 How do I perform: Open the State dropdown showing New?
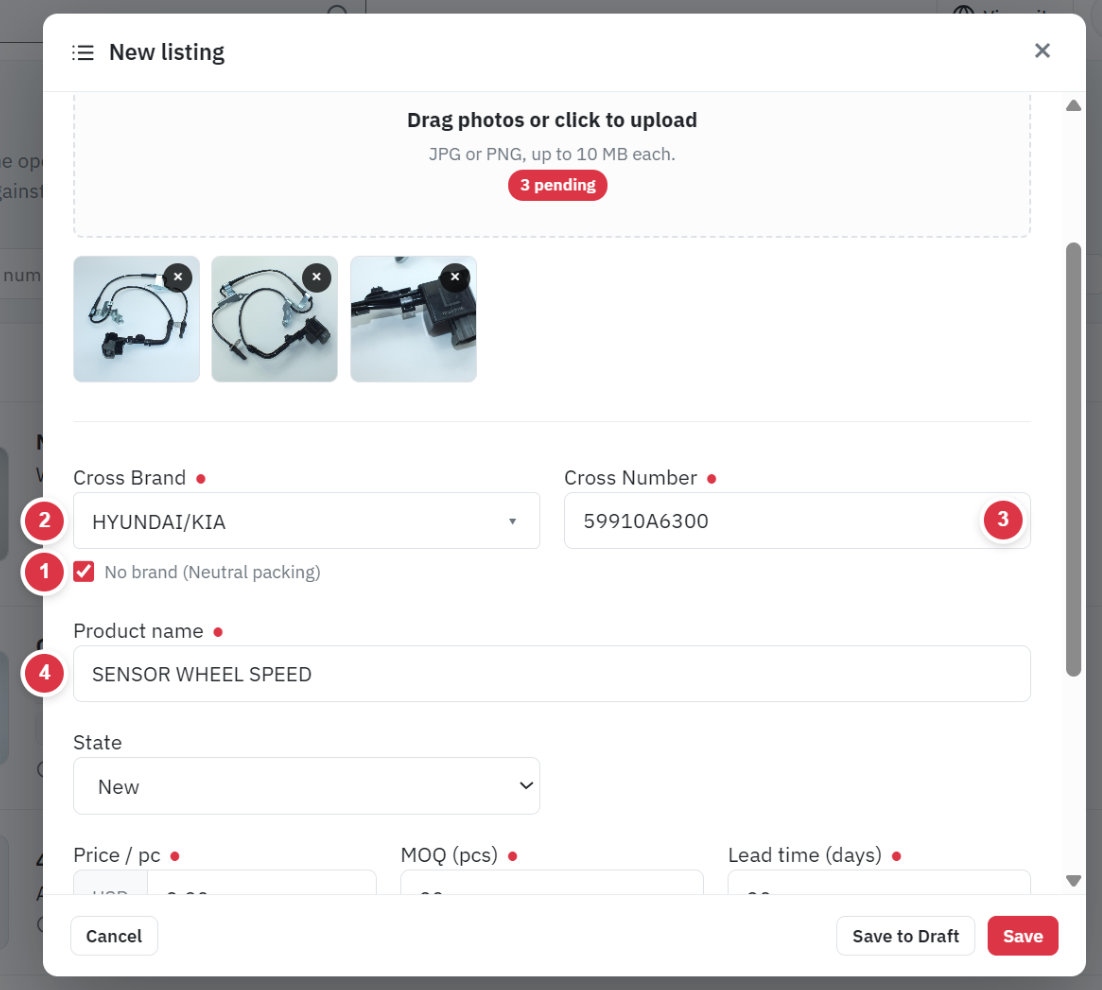point(306,786)
